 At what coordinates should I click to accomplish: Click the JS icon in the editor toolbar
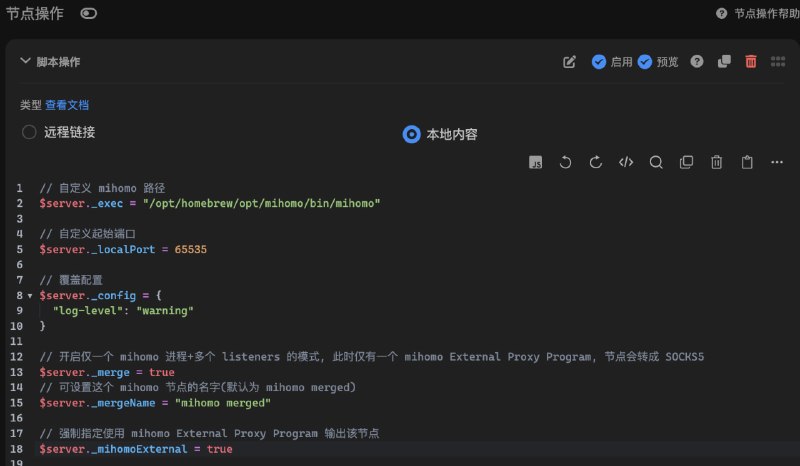pyautogui.click(x=535, y=163)
